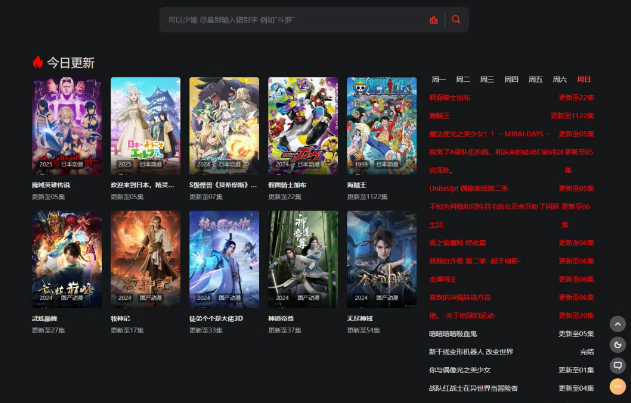This screenshot has height=403, width=631.
Task: Open the 假面骑士加布 poster thumbnail
Action: [303, 126]
